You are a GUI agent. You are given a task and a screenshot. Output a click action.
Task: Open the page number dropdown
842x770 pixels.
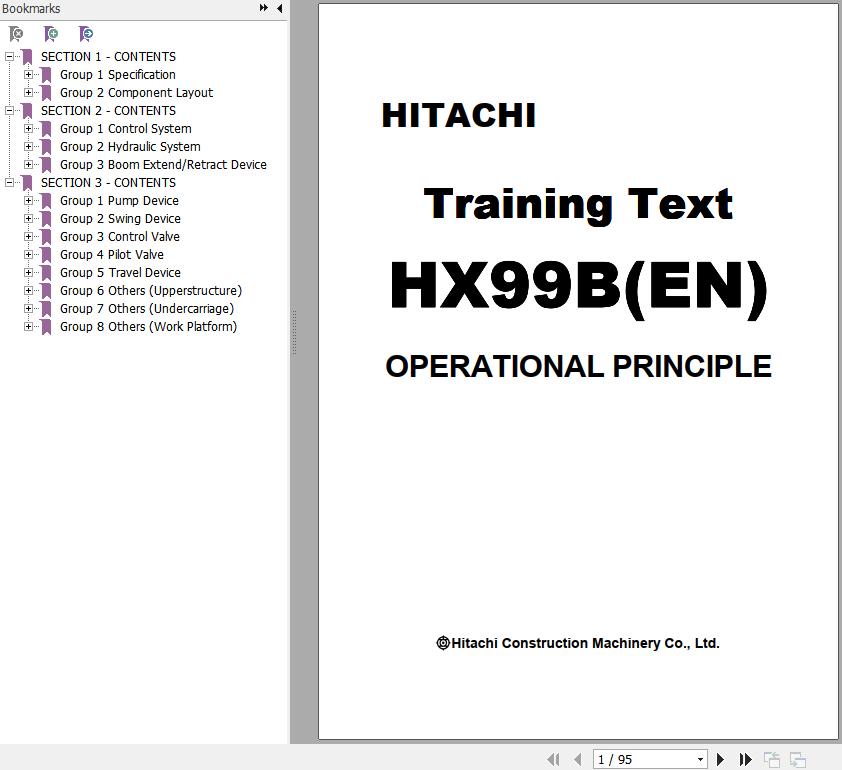(x=700, y=760)
